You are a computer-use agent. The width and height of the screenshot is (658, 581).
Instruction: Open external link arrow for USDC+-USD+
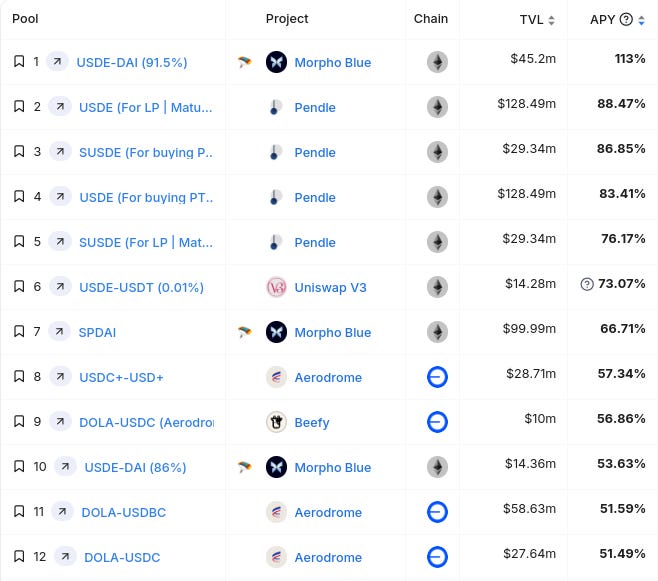[60, 376]
